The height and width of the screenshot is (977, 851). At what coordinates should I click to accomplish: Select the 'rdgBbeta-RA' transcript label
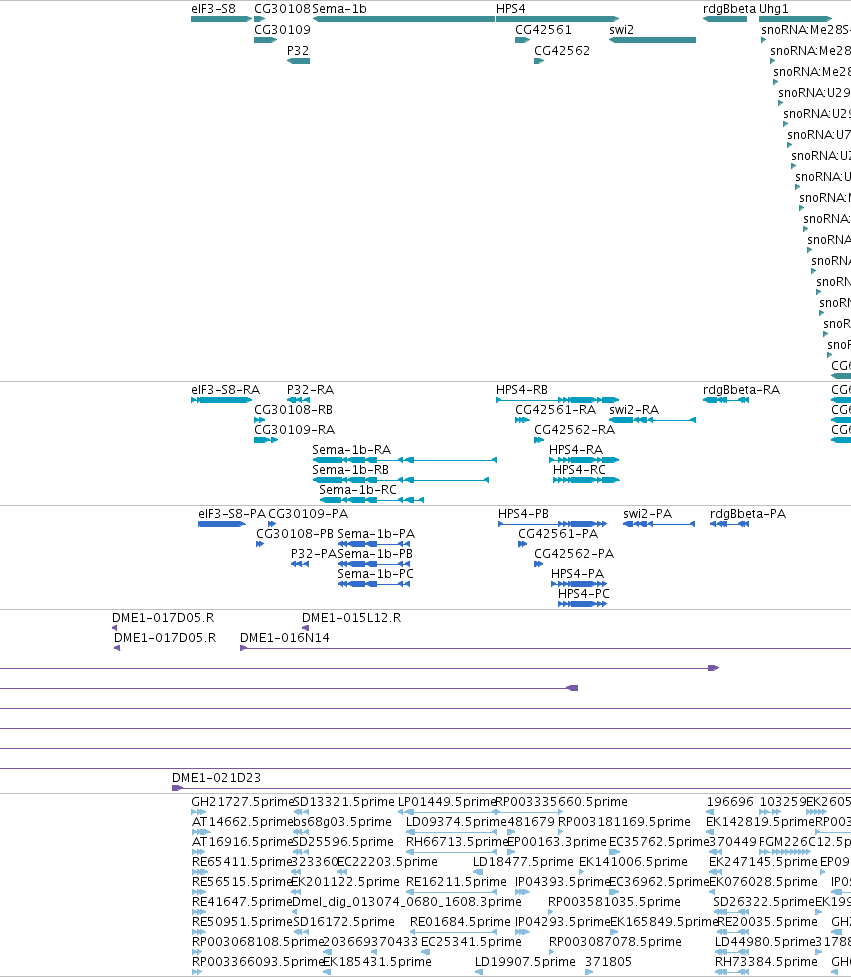741,389
